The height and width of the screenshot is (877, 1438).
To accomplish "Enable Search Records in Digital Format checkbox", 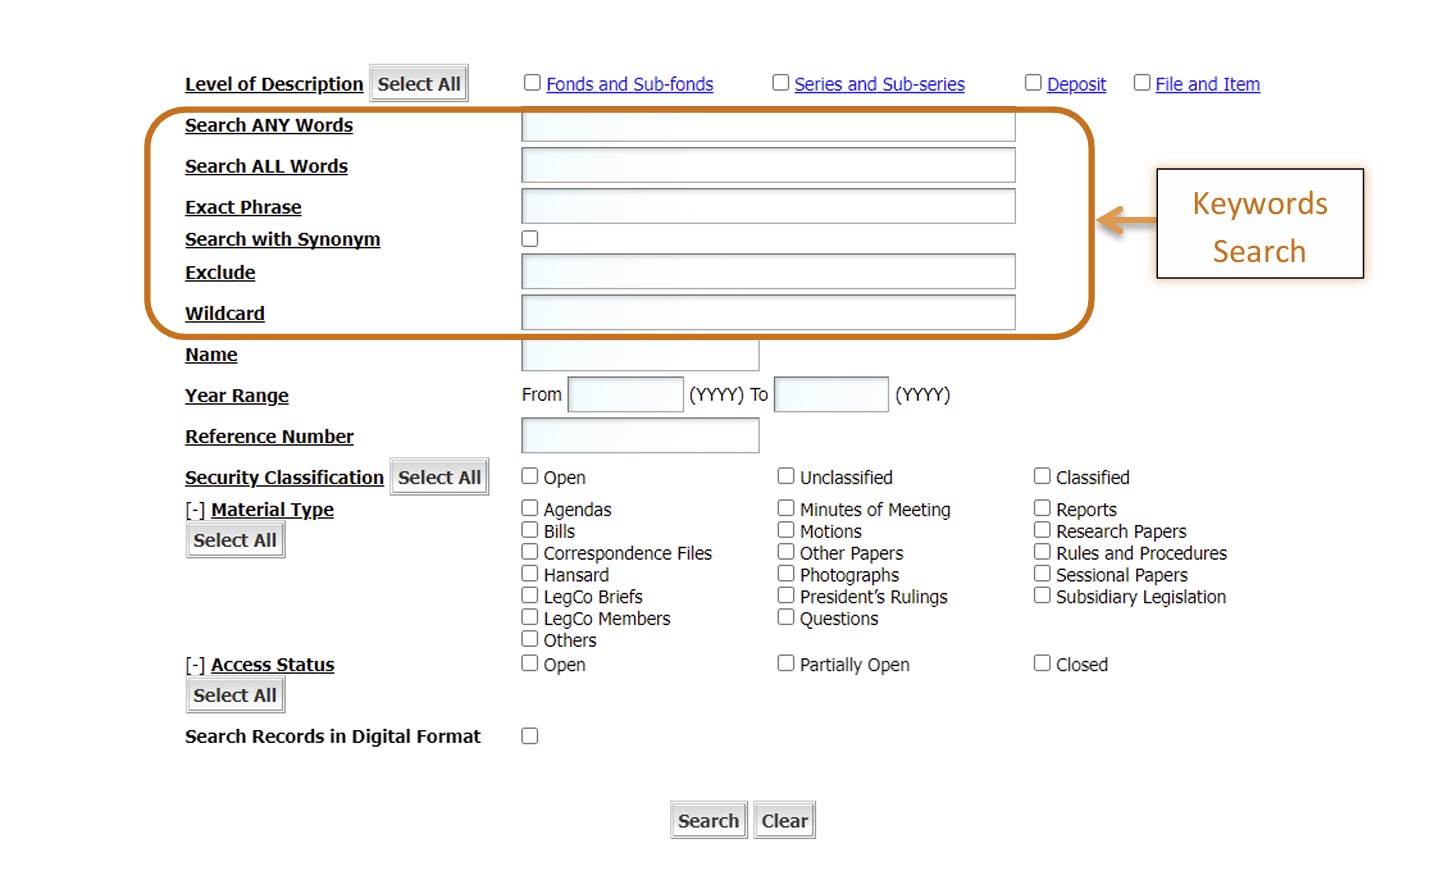I will 530,736.
